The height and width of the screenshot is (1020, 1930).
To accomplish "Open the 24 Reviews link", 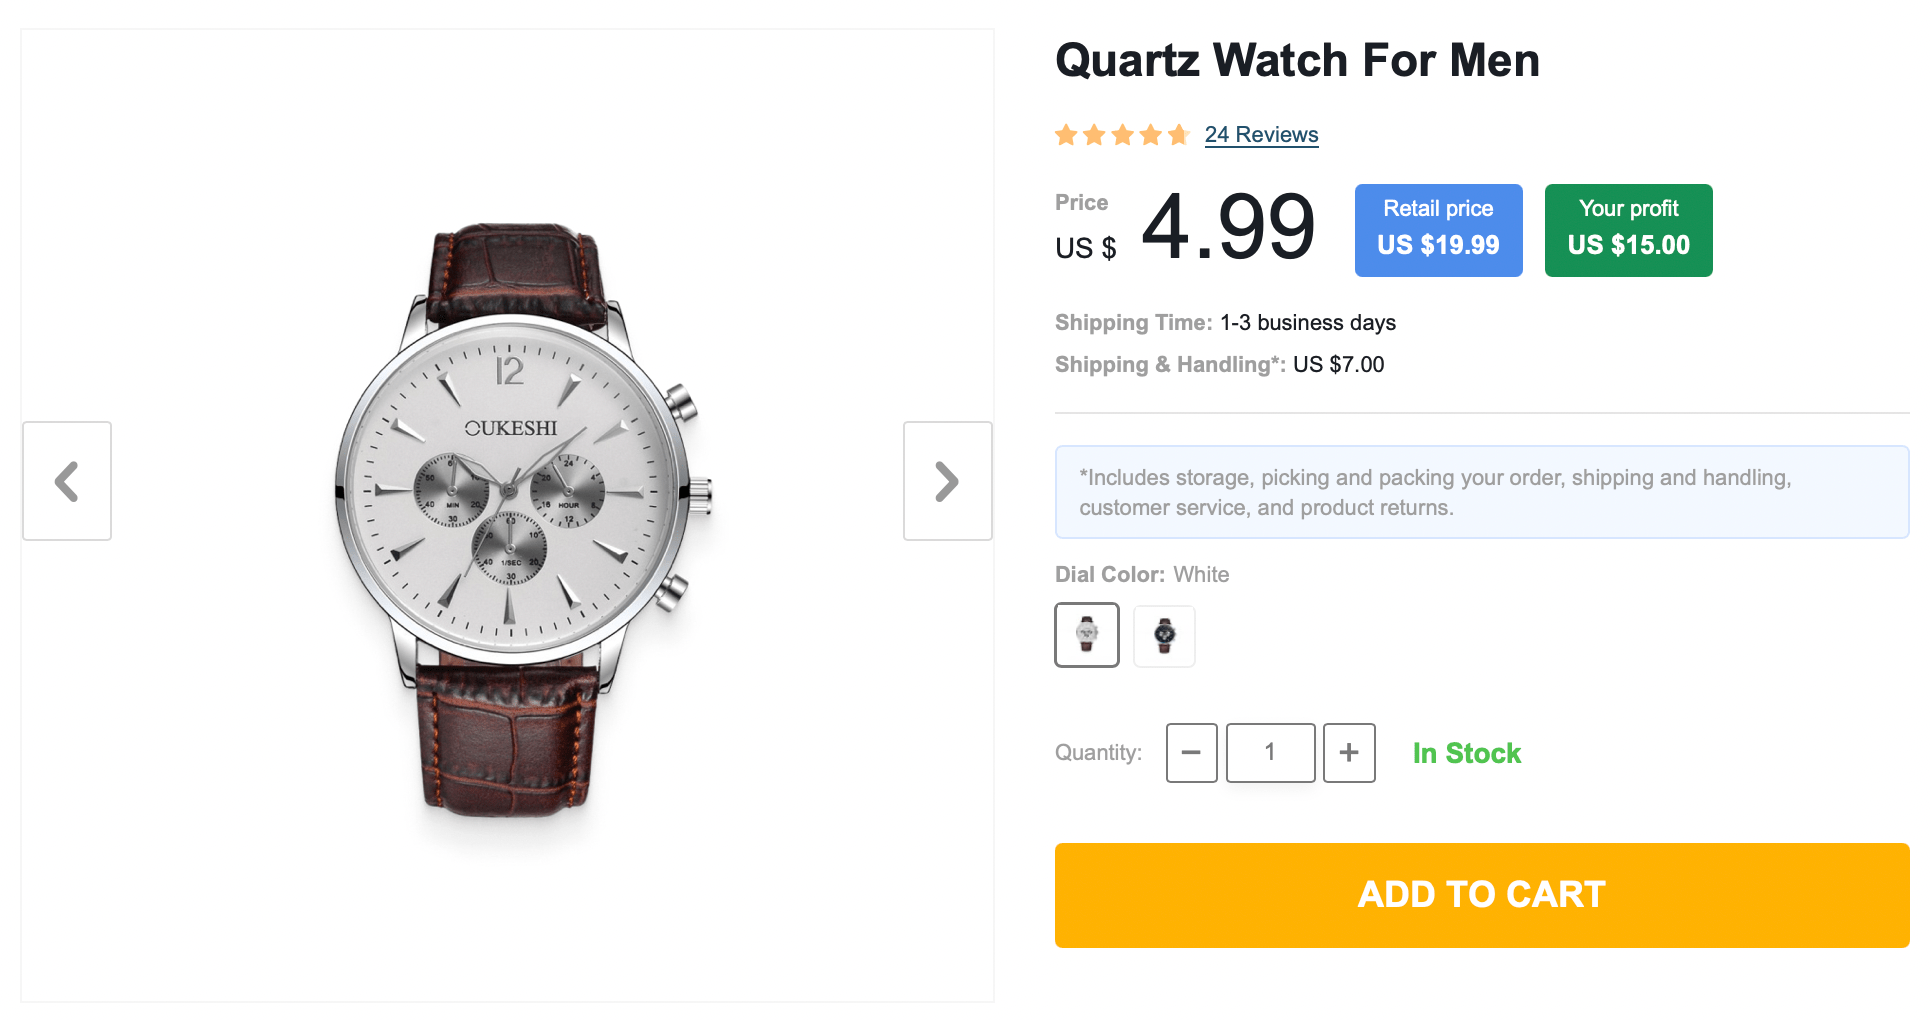I will pyautogui.click(x=1261, y=135).
